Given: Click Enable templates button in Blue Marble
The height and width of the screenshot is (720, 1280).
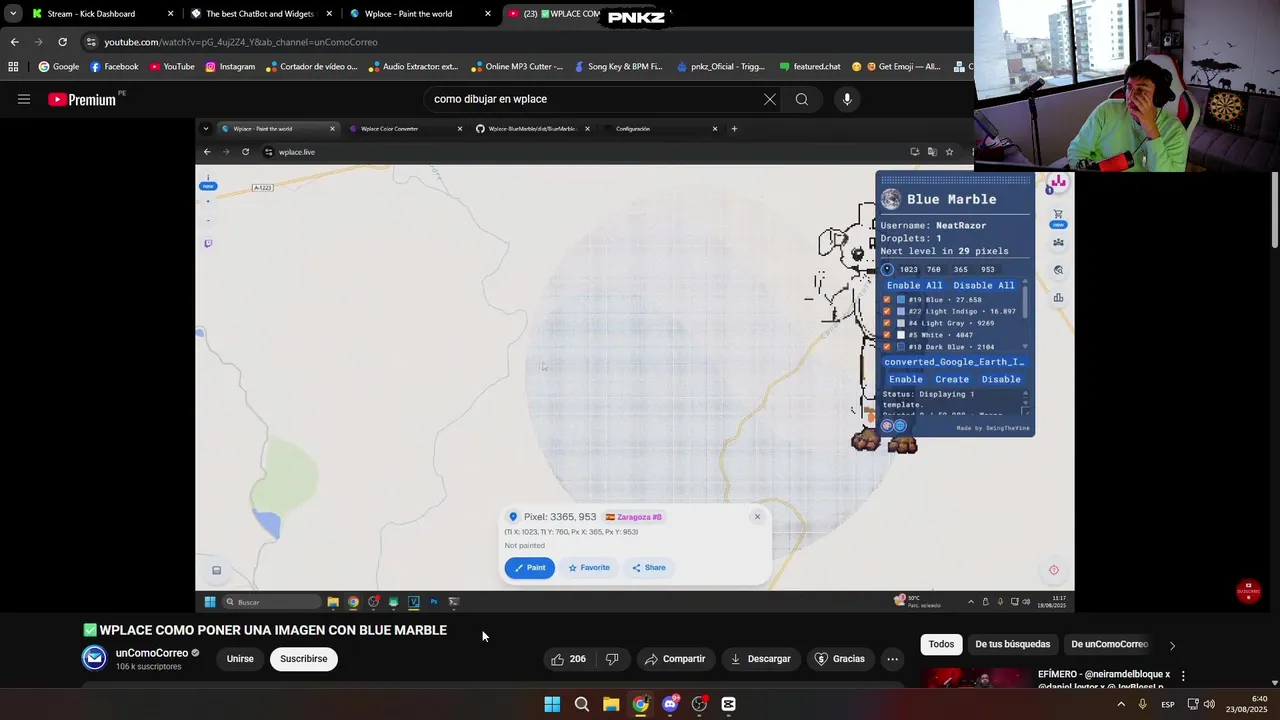Looking at the screenshot, I should (906, 379).
